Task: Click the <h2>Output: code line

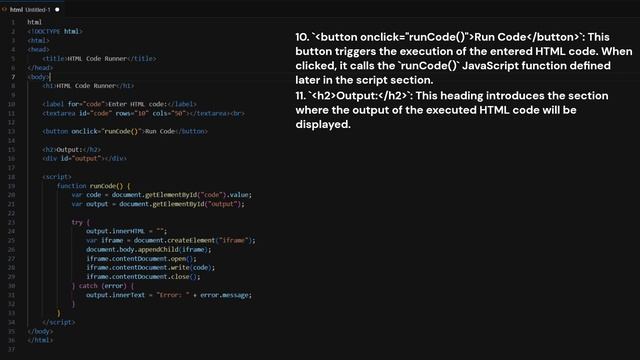Action: (71, 149)
